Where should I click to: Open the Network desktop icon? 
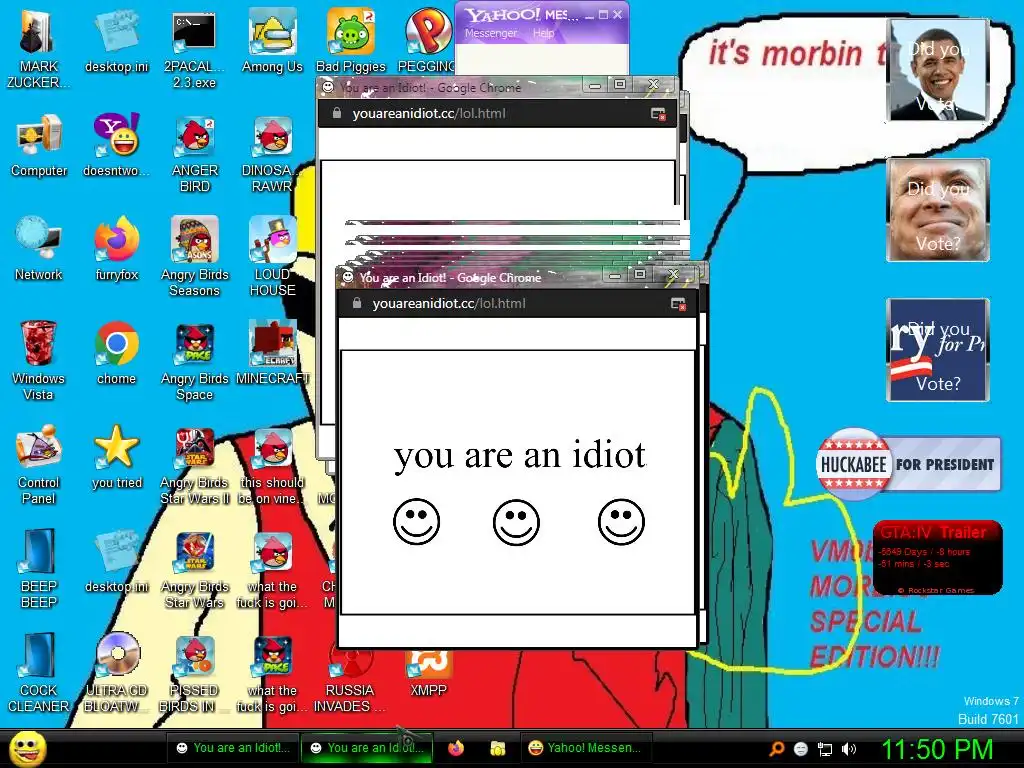[x=39, y=248]
